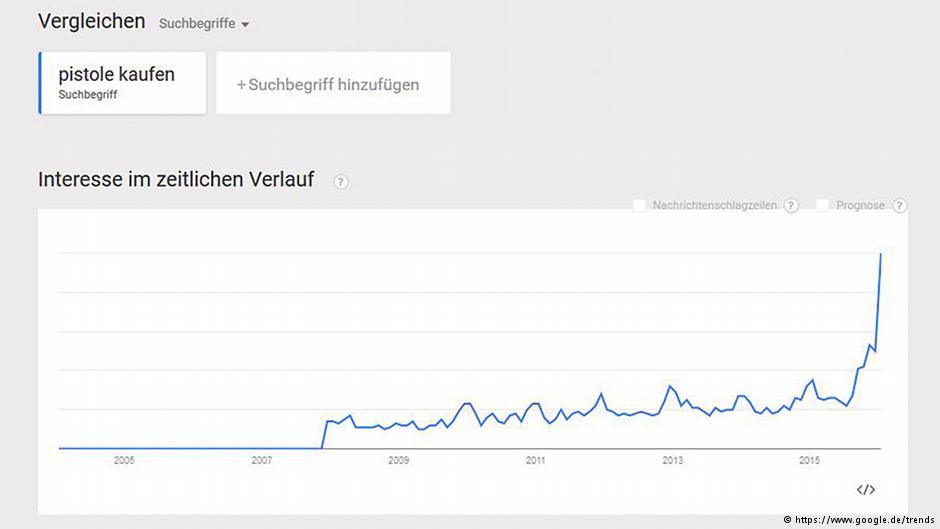This screenshot has width=940, height=529.
Task: Click the 2005 label on the timeline
Action: pyautogui.click(x=124, y=461)
